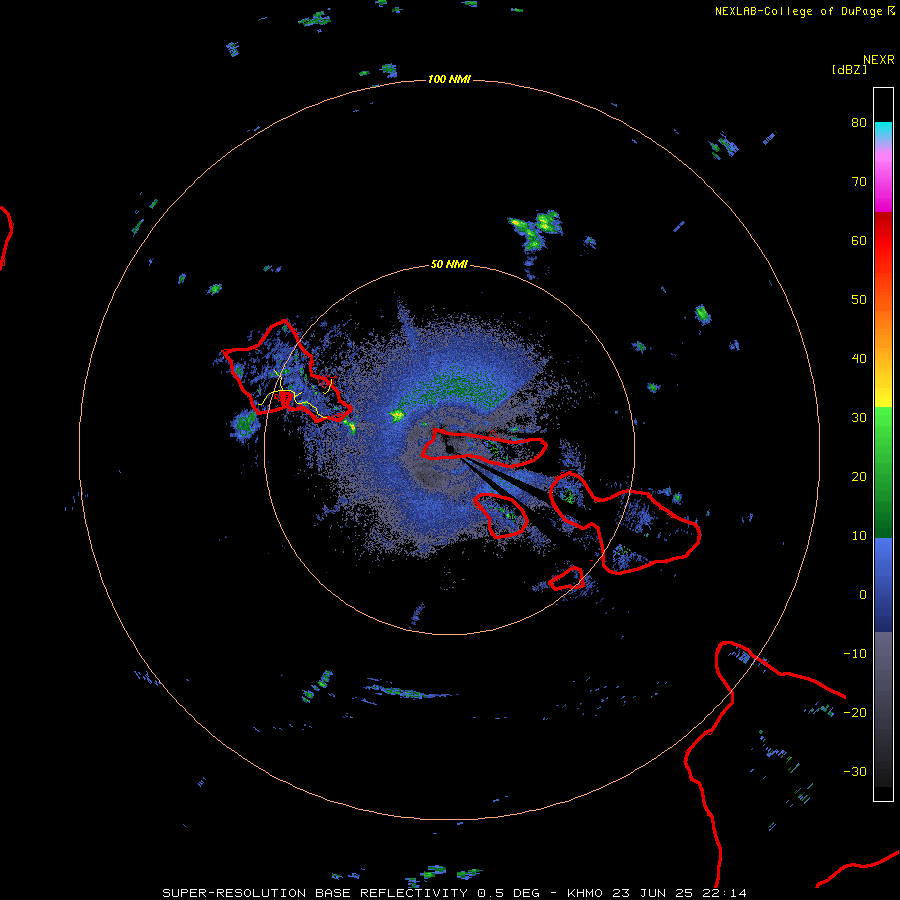Click the green segment of the dBZ color bar

click(883, 472)
